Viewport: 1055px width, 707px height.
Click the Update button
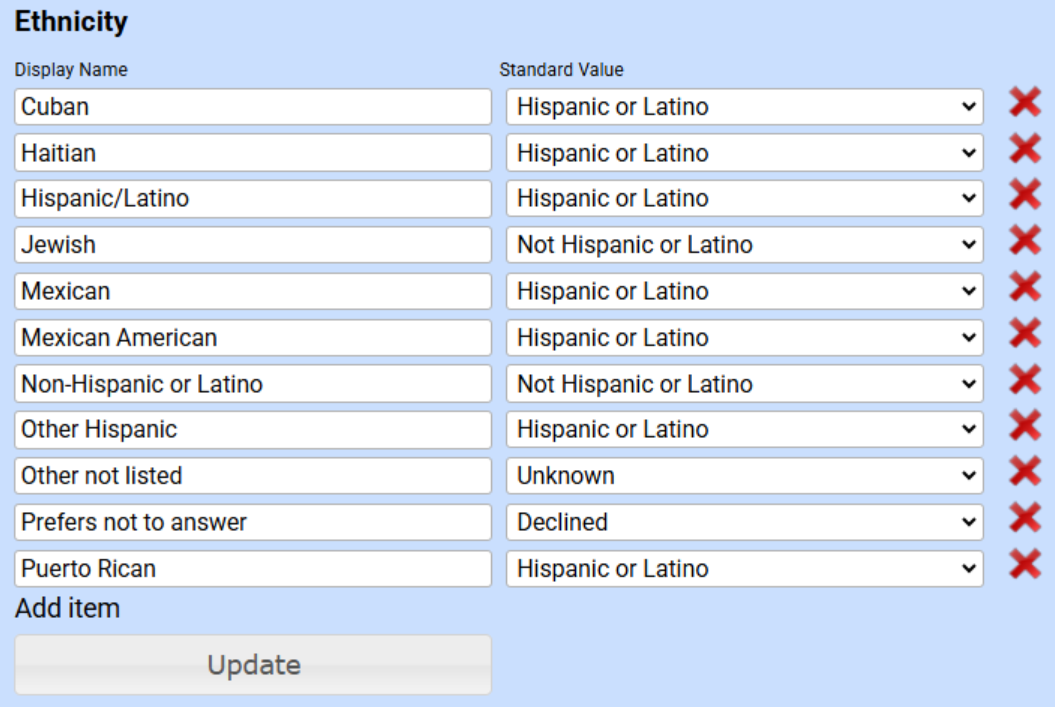253,665
